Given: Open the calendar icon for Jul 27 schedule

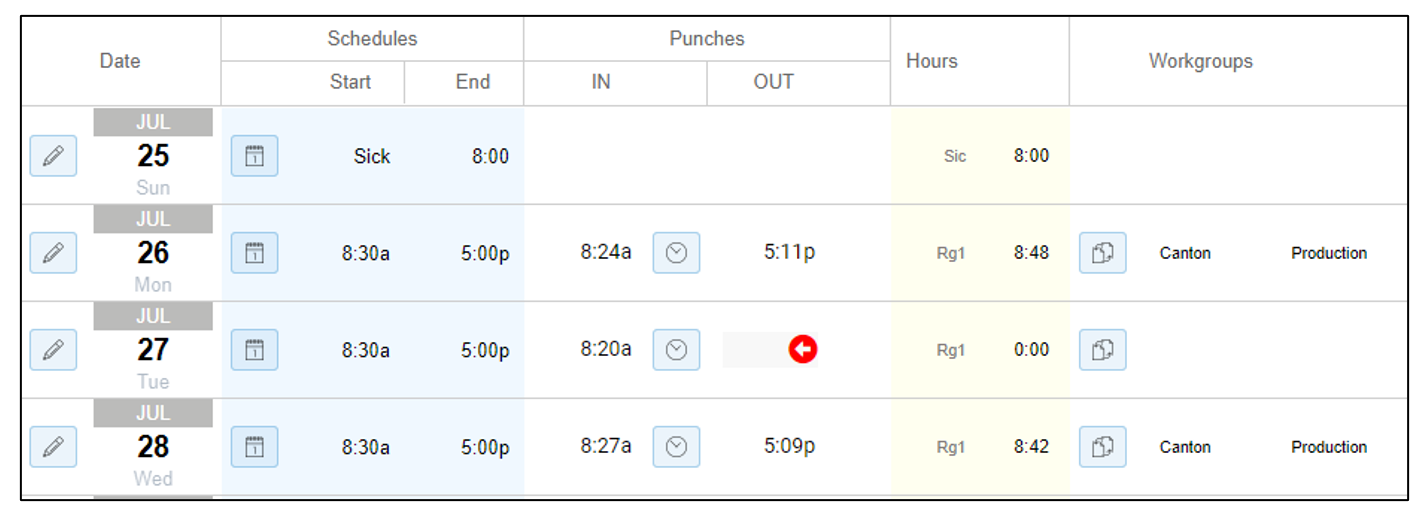Looking at the screenshot, I should [255, 350].
